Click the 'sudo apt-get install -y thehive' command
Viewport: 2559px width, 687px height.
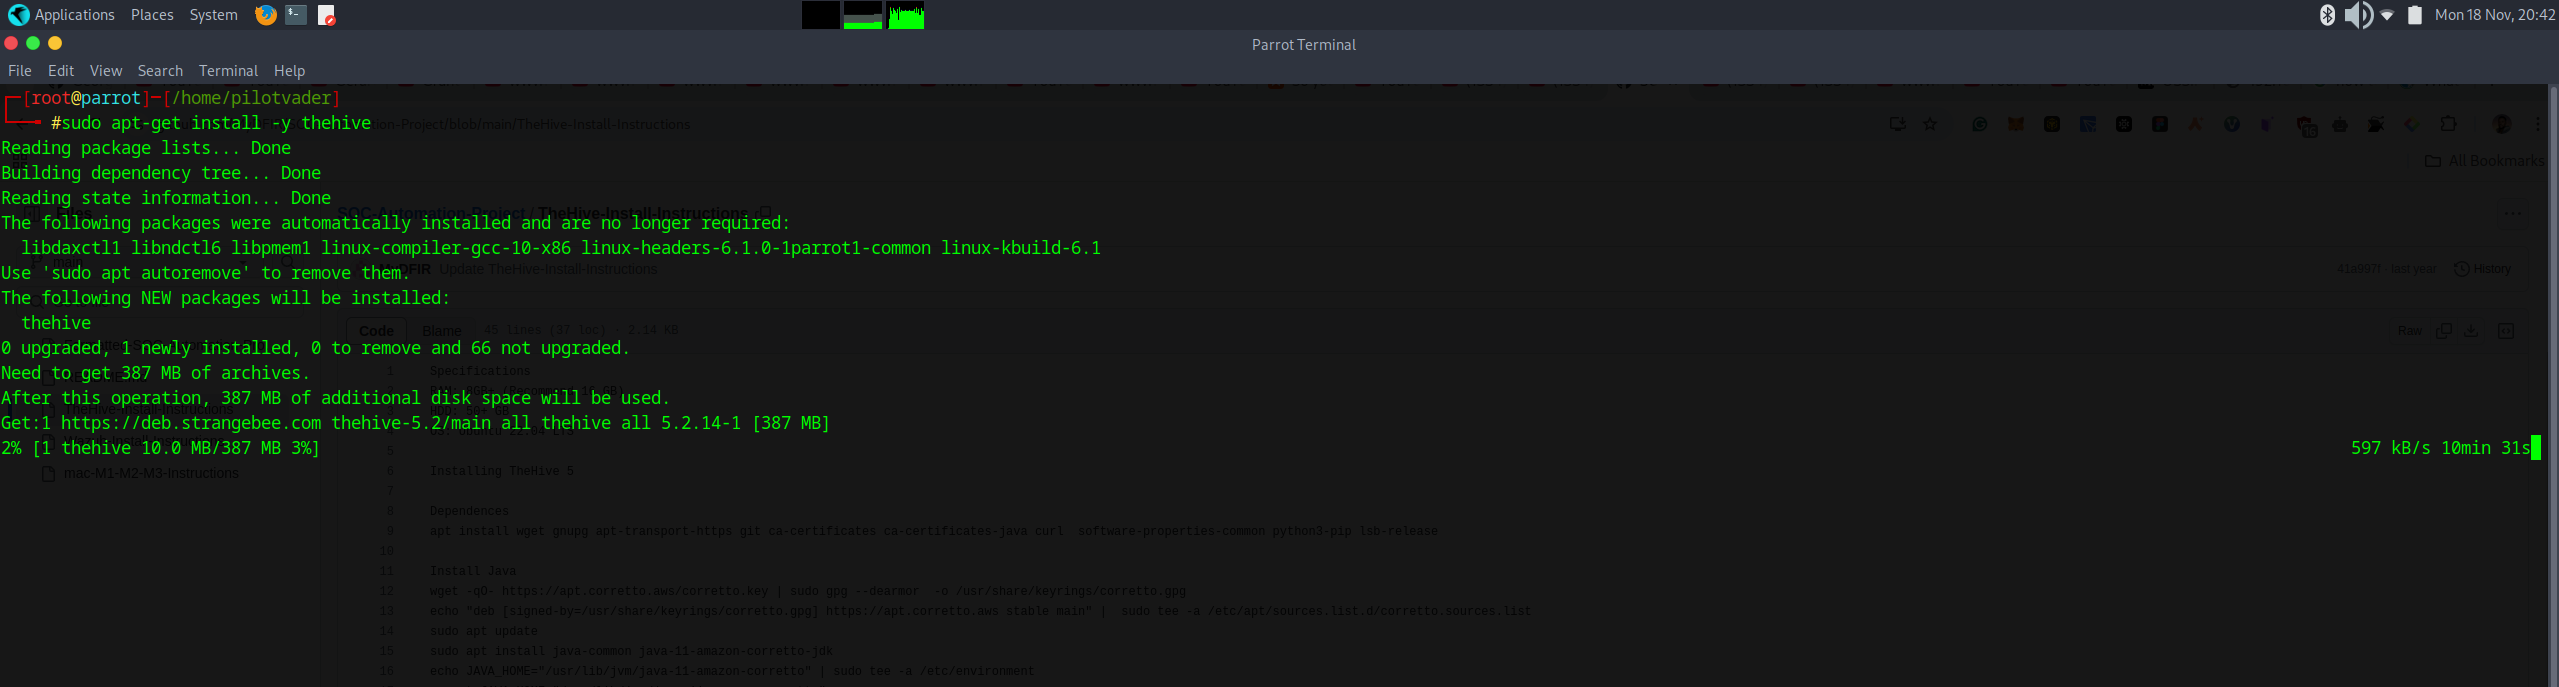216,123
